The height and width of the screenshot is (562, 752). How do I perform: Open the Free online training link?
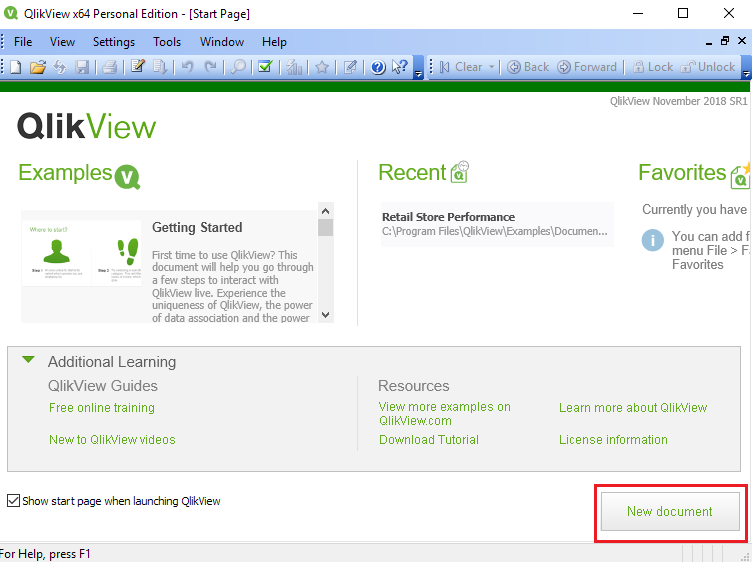coord(102,408)
